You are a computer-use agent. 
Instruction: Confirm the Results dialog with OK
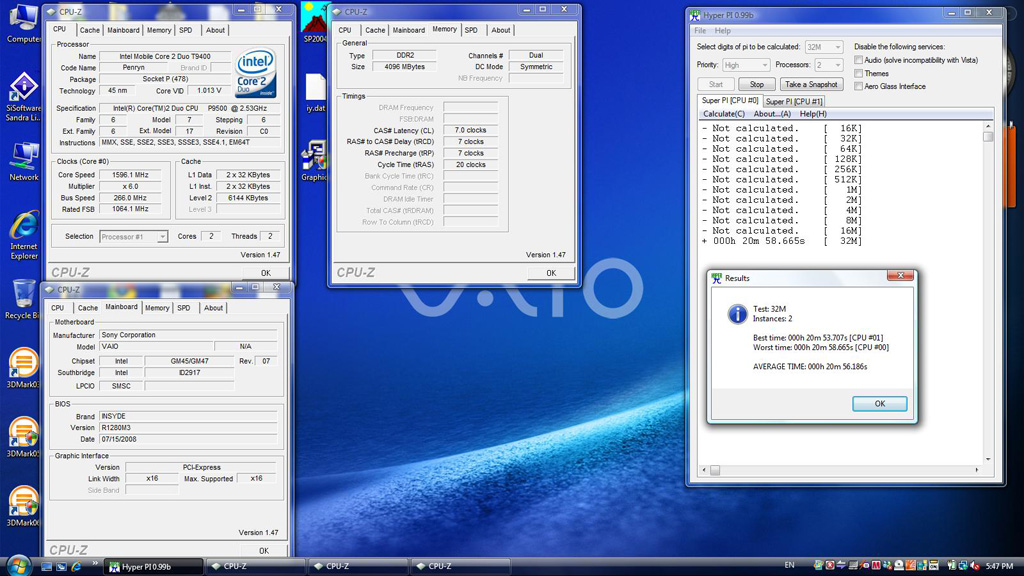click(x=879, y=404)
